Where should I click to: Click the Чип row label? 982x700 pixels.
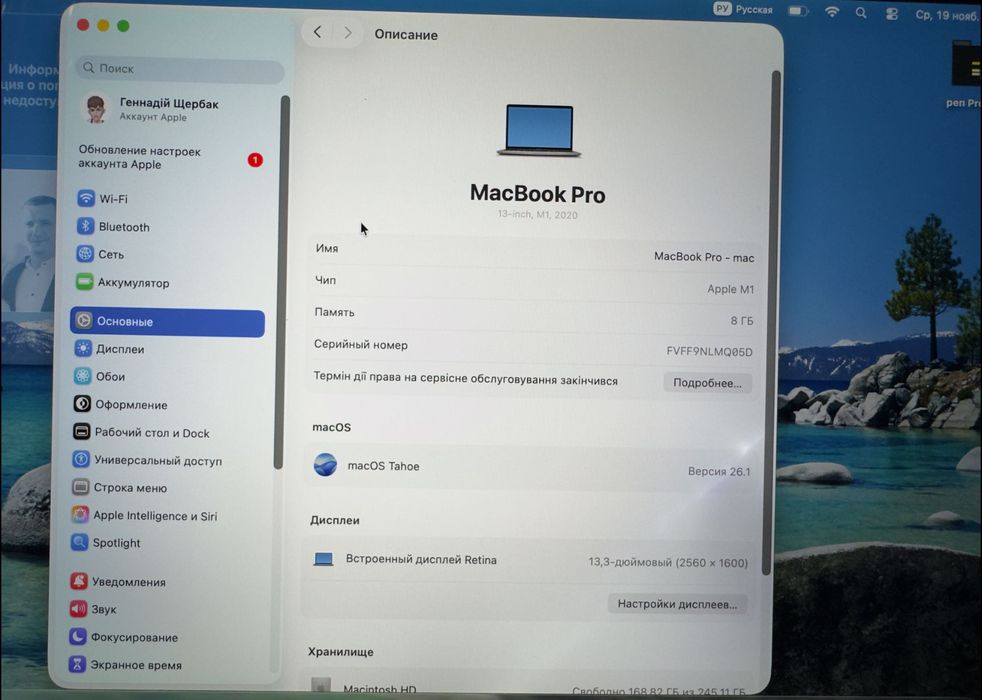(325, 280)
